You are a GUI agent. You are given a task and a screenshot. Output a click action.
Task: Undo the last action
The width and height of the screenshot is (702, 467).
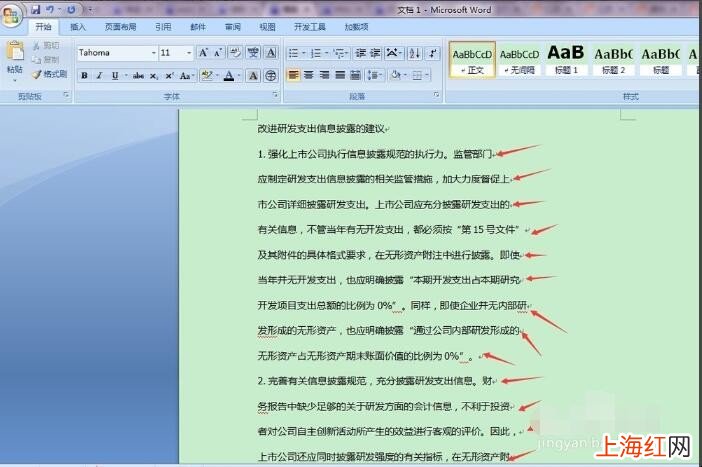[x=51, y=9]
